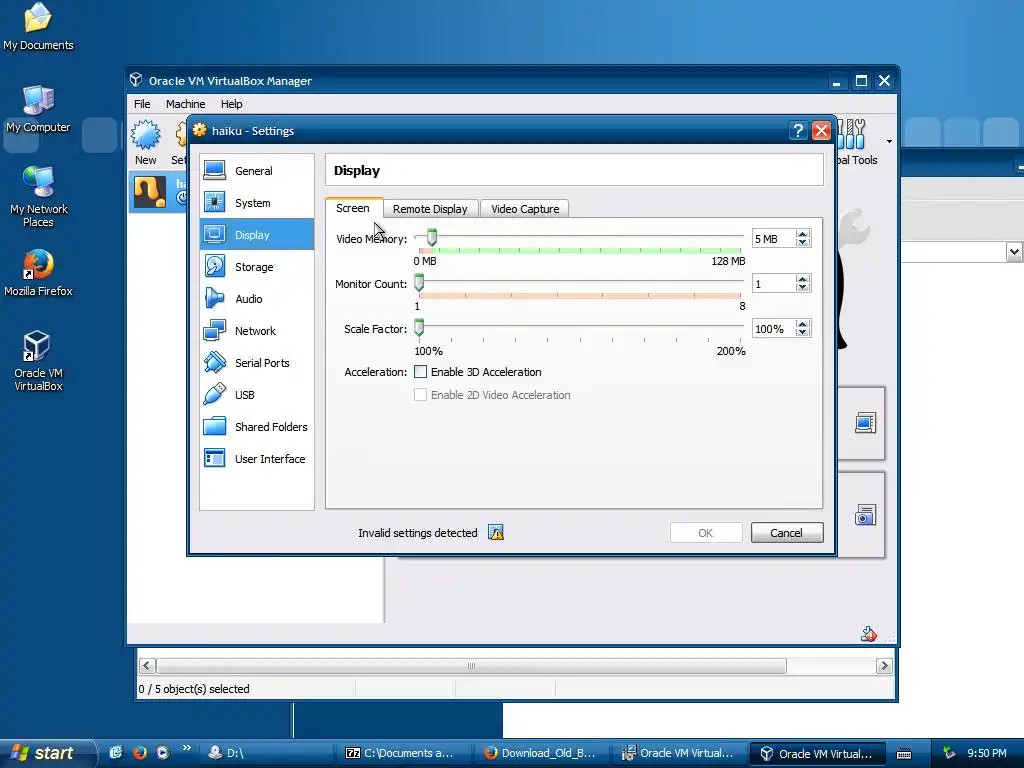Switch to the Video Capture tab

pyautogui.click(x=525, y=209)
